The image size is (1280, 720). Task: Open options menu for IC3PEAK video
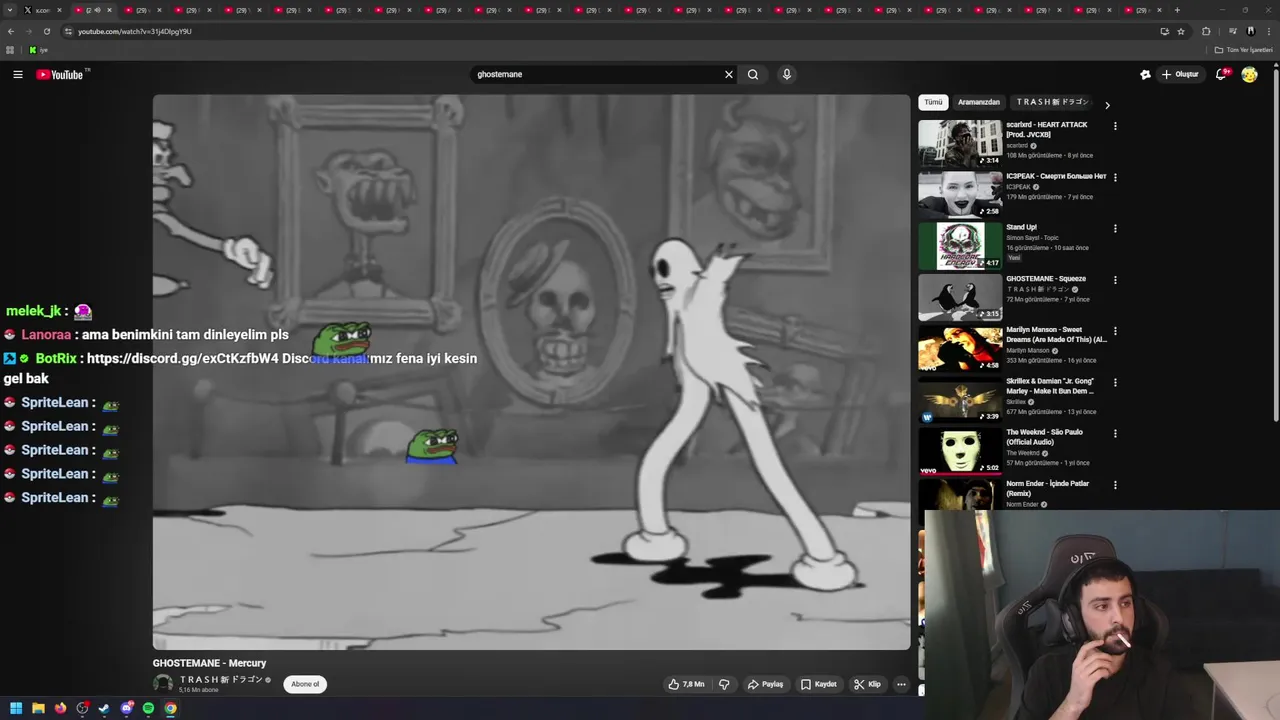pyautogui.click(x=1115, y=177)
